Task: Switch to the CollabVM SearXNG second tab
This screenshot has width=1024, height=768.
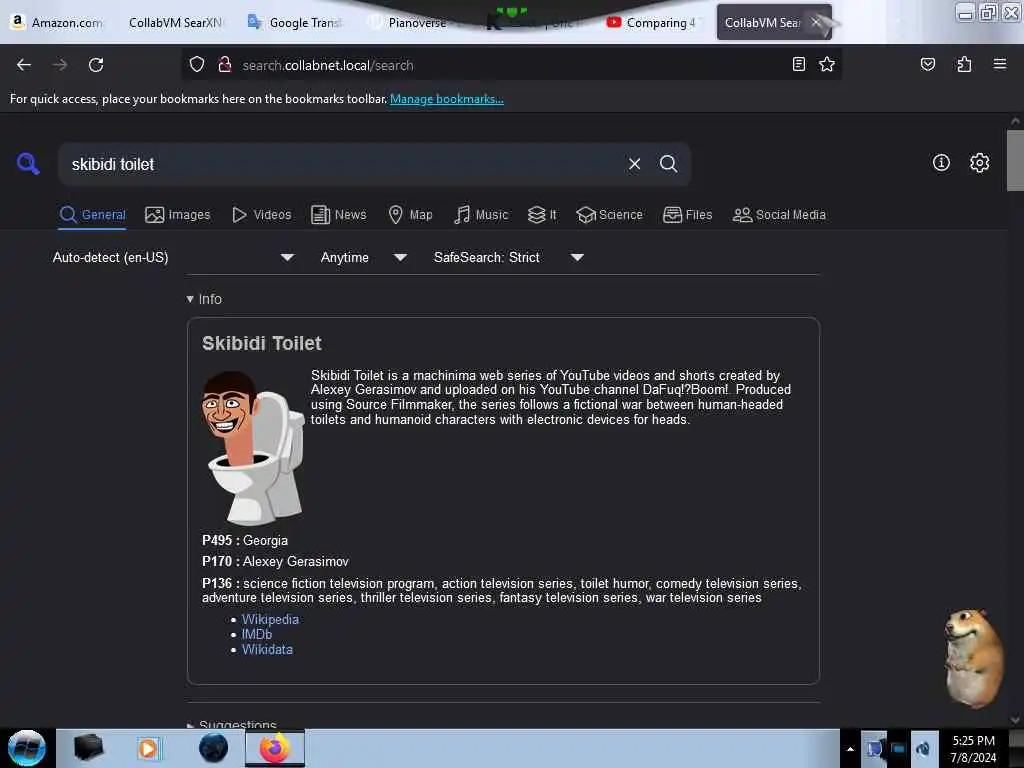Action: point(175,22)
